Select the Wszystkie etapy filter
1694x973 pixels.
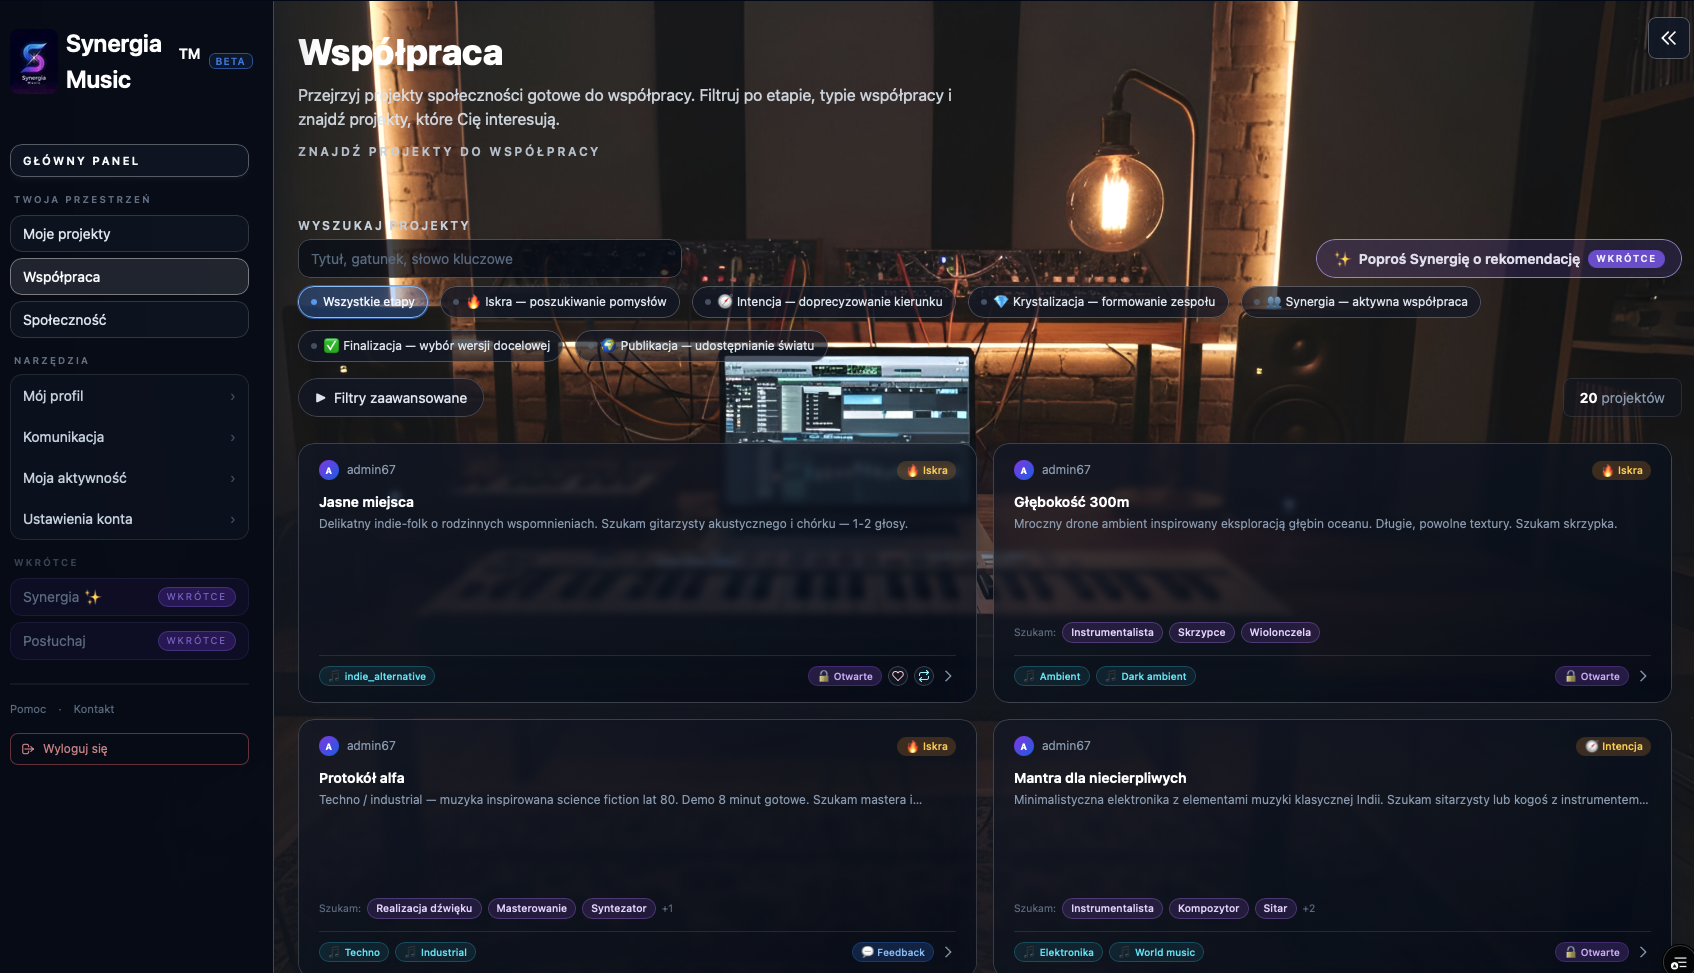363,302
